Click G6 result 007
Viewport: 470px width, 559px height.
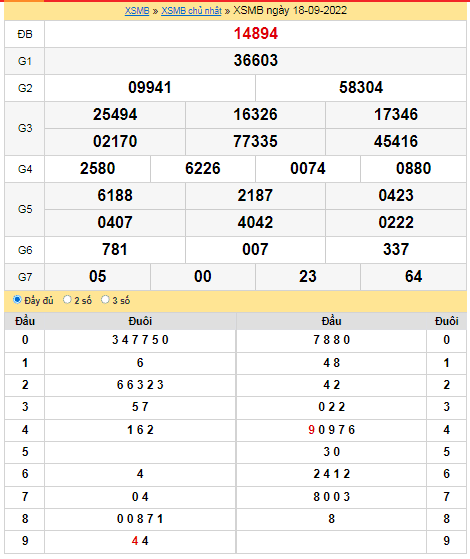point(255,250)
